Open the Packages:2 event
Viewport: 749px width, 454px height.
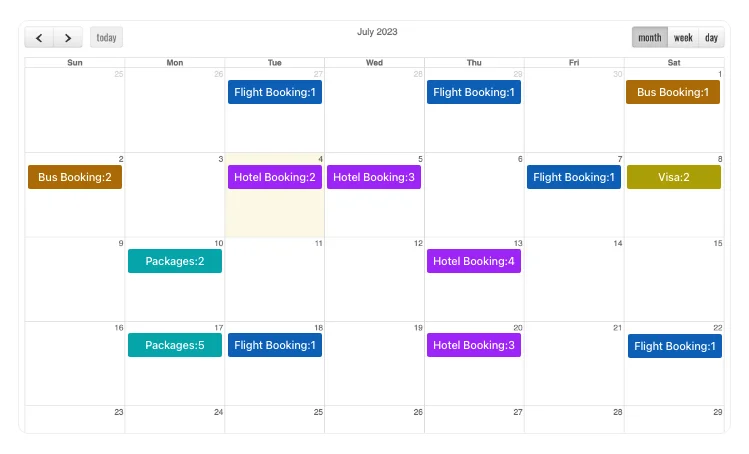click(x=175, y=261)
